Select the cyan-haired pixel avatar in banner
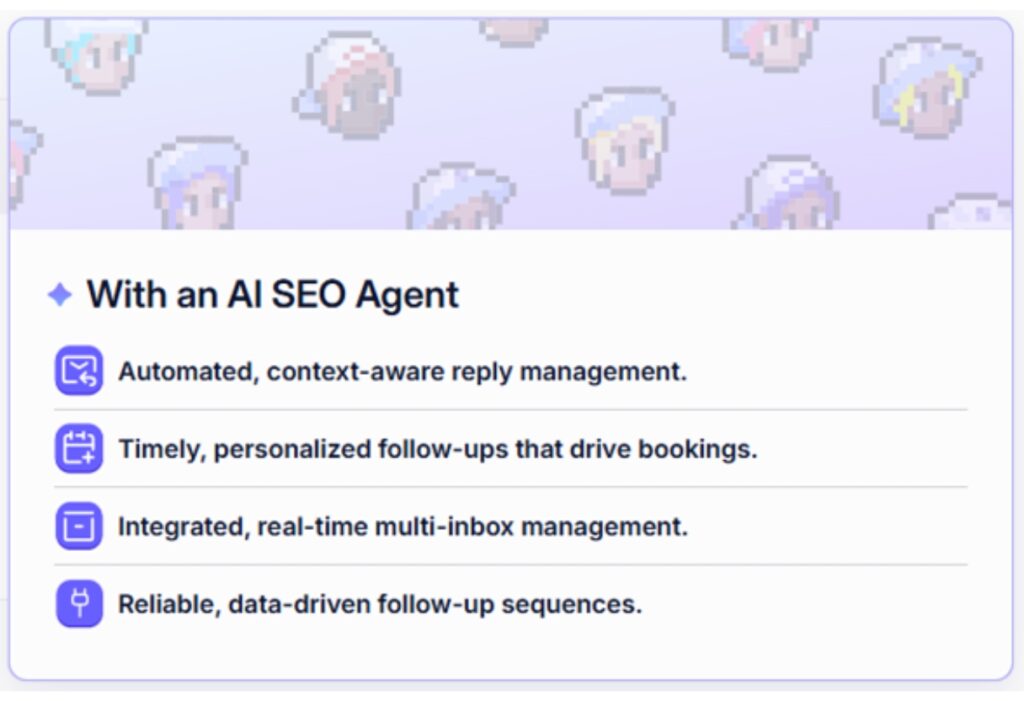 (93, 52)
